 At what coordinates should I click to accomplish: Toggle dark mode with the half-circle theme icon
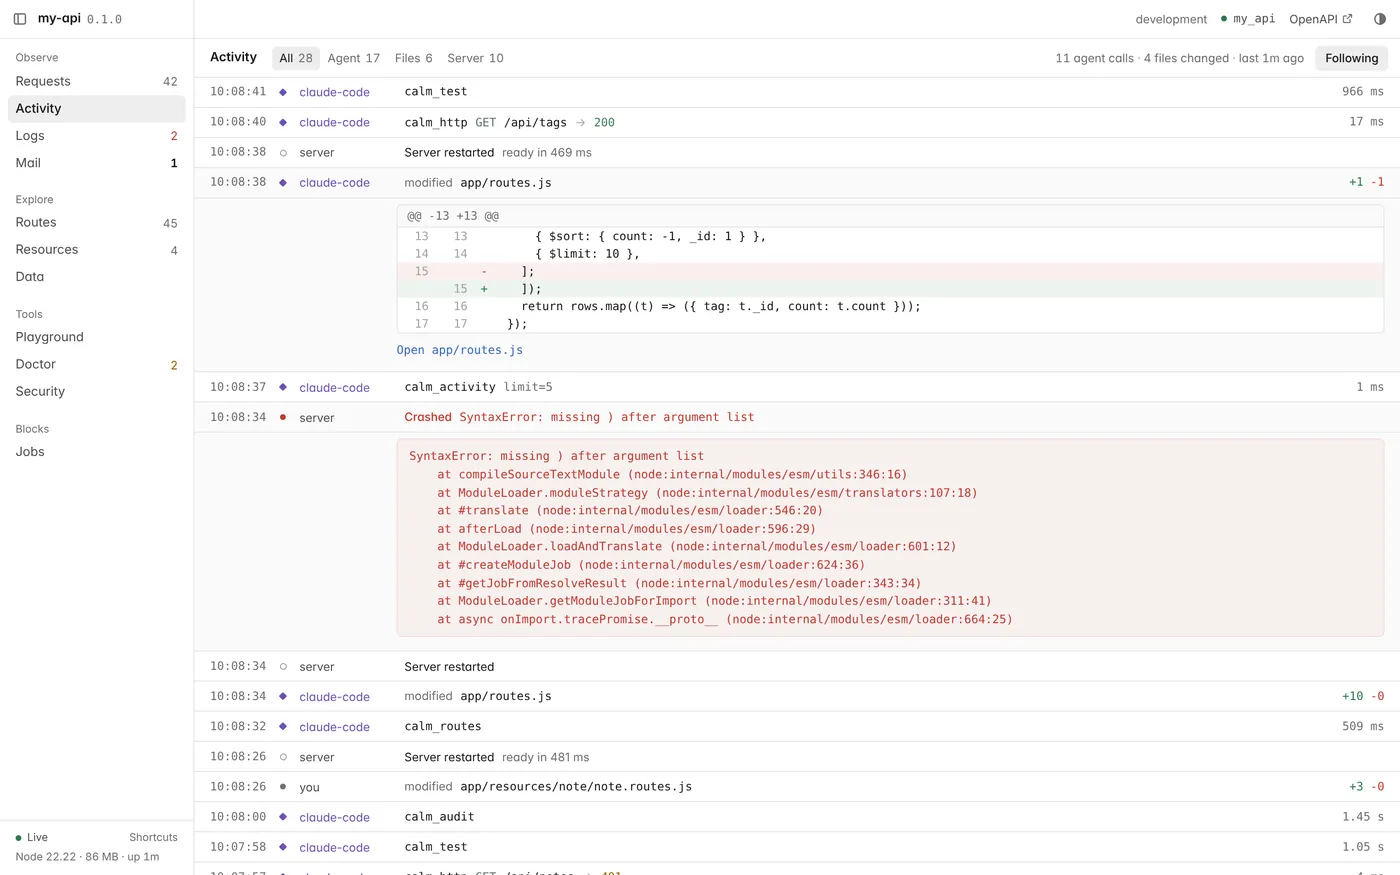pyautogui.click(x=1380, y=19)
